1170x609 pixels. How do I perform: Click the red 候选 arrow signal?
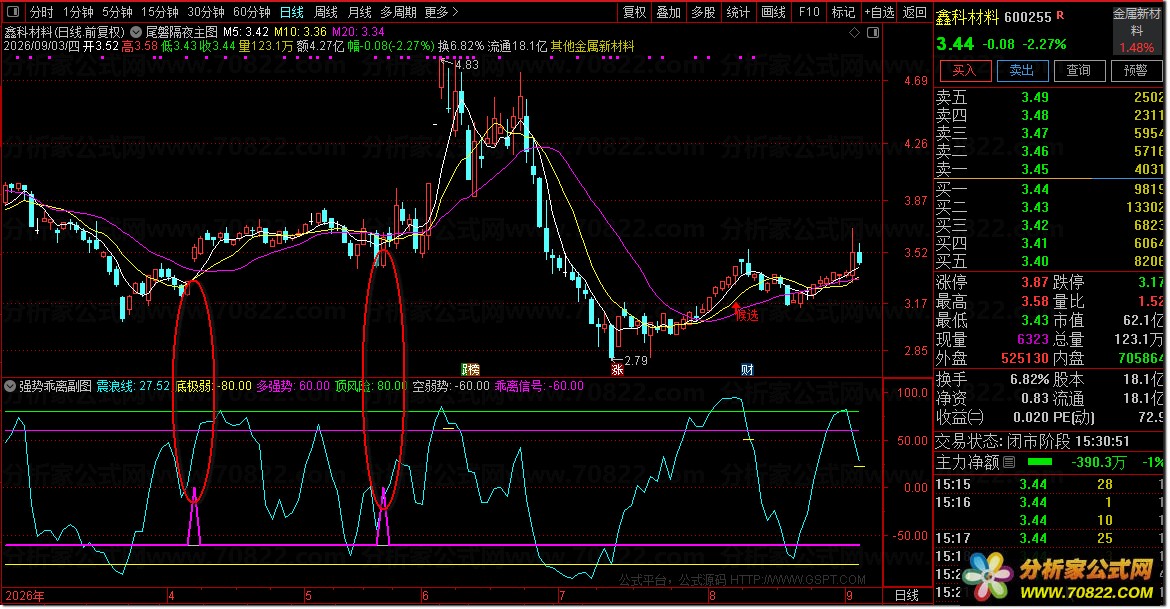pos(745,312)
